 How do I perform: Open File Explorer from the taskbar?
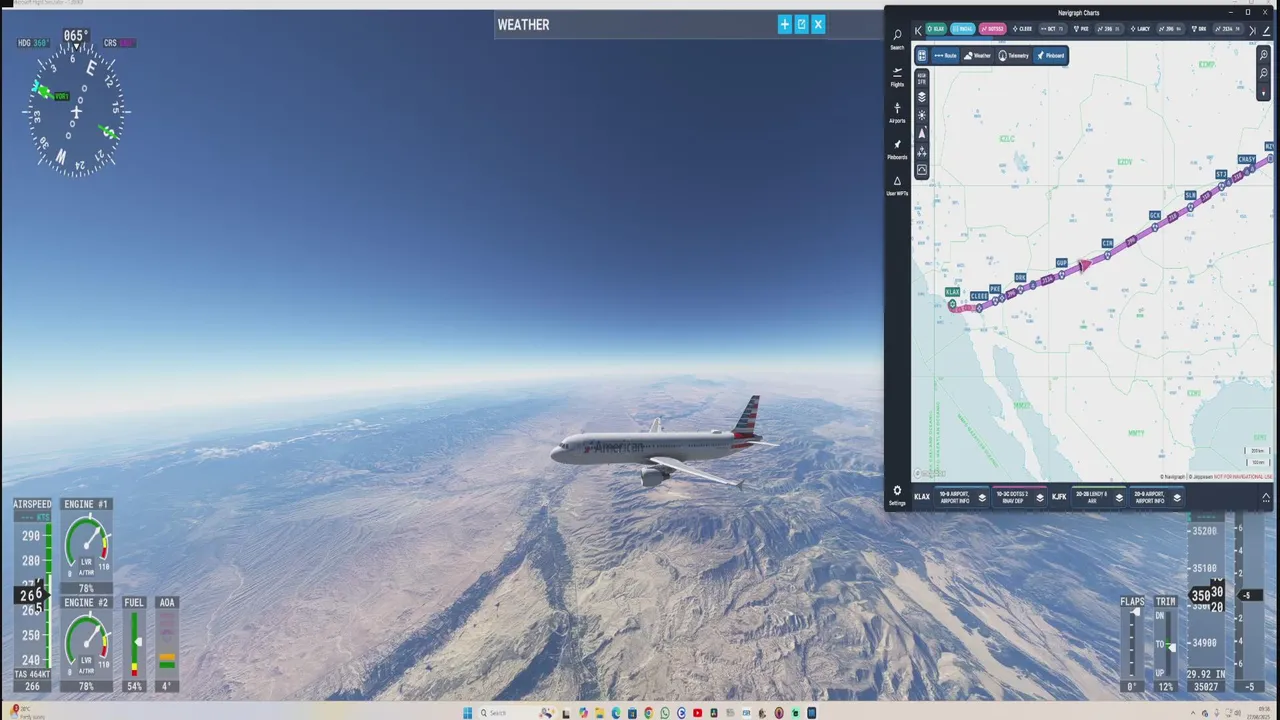pyautogui.click(x=600, y=713)
